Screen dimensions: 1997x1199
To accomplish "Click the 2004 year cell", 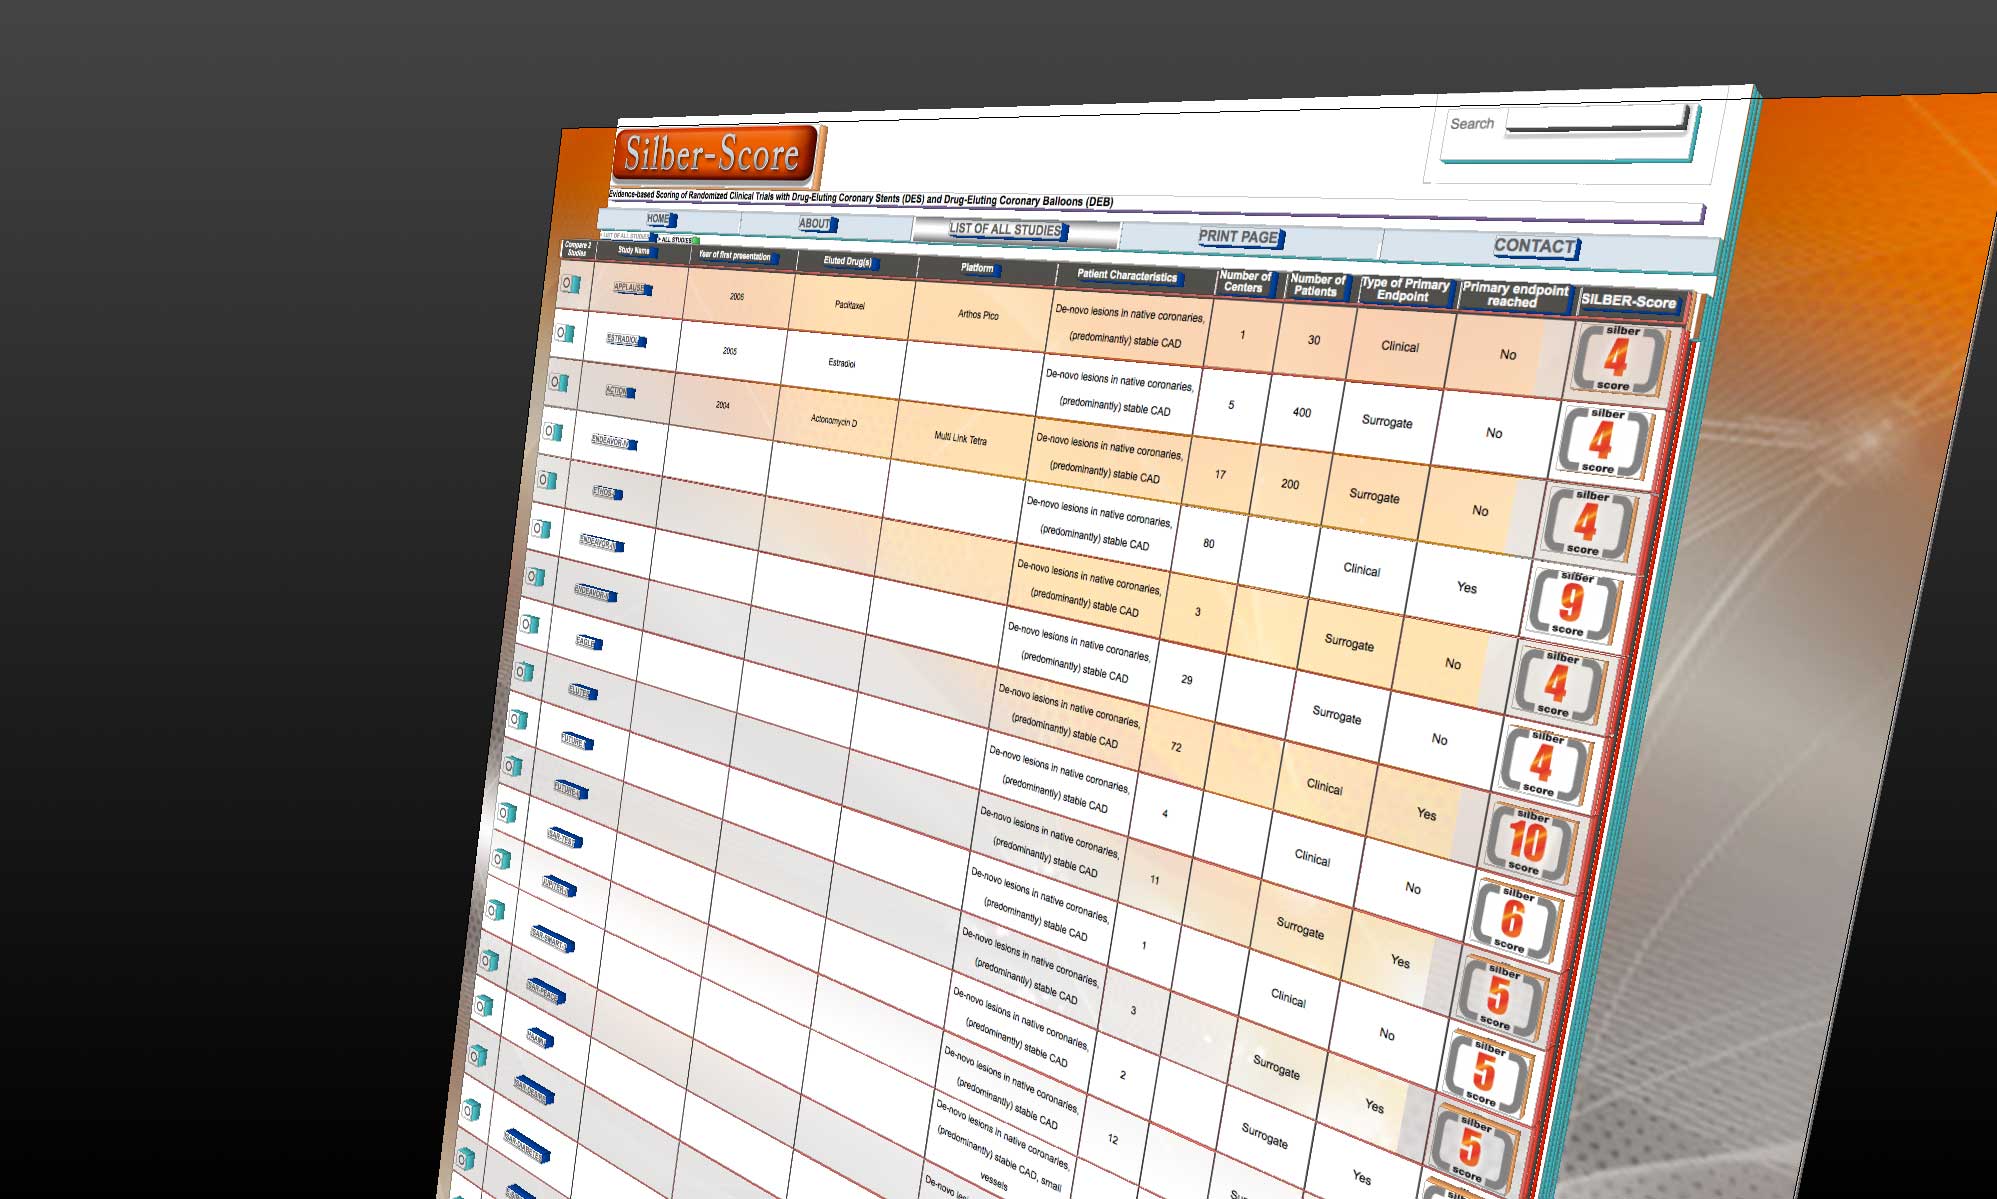I will tap(723, 405).
